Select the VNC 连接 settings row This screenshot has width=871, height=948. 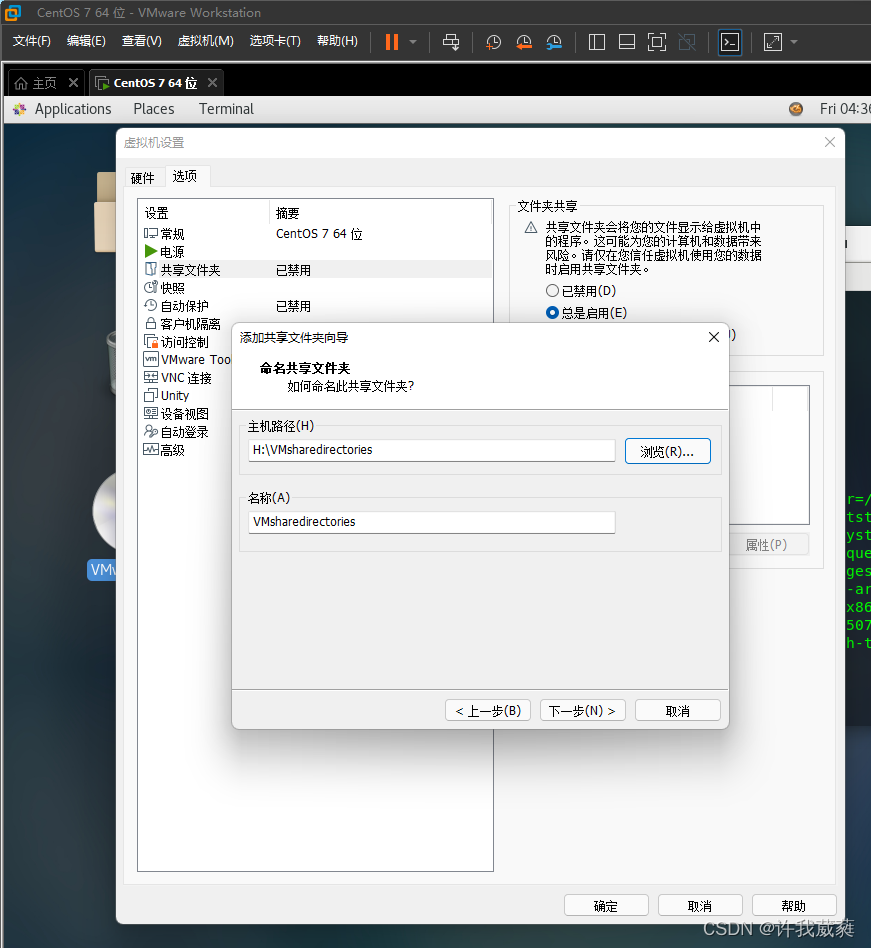tap(186, 378)
